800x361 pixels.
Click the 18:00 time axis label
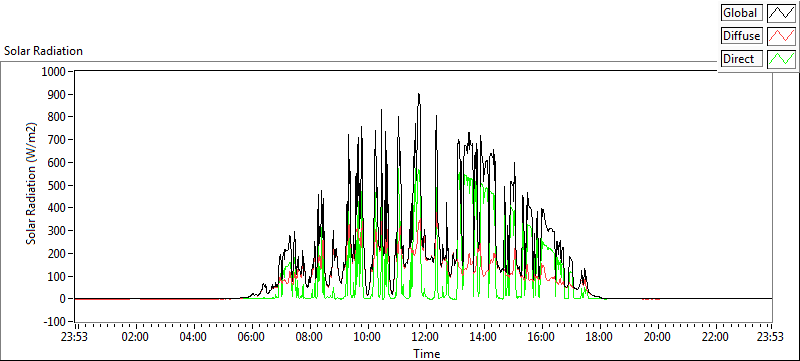(x=599, y=337)
